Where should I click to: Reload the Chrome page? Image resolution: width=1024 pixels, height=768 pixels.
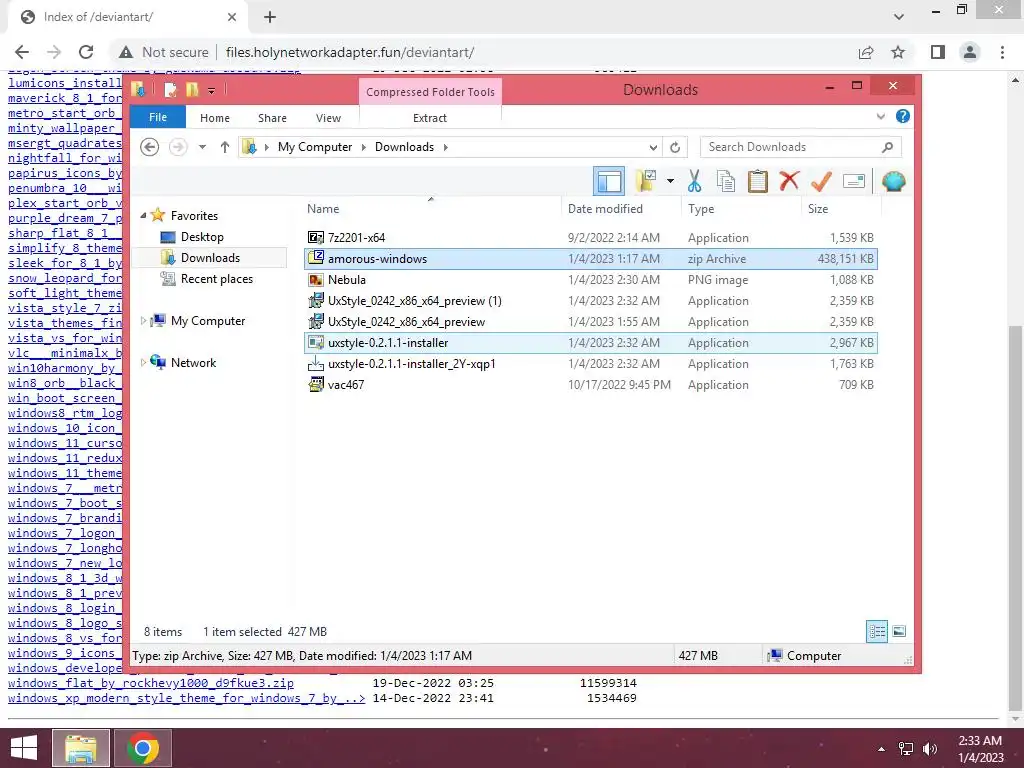(x=86, y=52)
